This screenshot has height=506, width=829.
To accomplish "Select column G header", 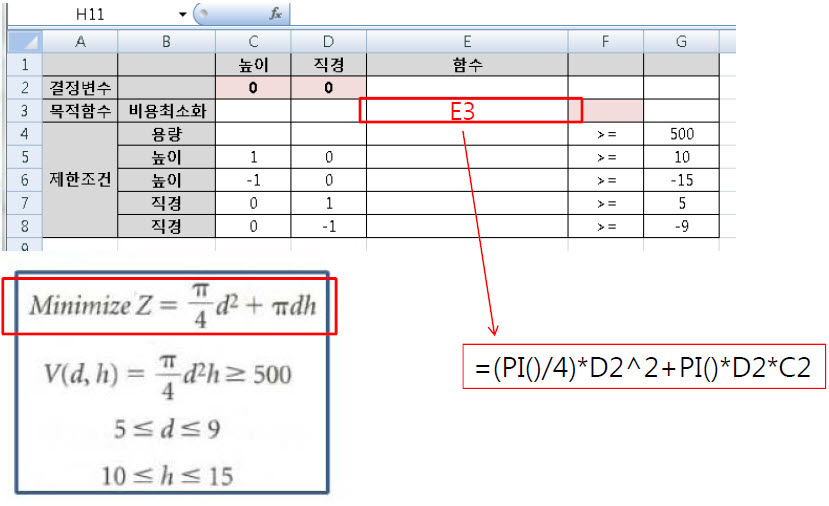I will pyautogui.click(x=681, y=41).
